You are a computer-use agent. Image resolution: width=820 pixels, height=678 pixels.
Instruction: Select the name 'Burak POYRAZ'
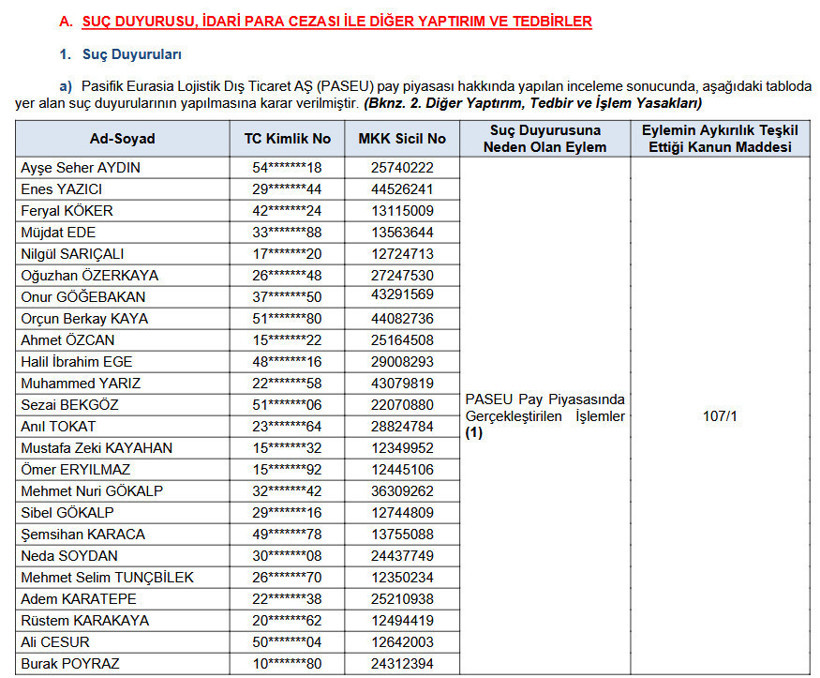pyautogui.click(x=70, y=664)
